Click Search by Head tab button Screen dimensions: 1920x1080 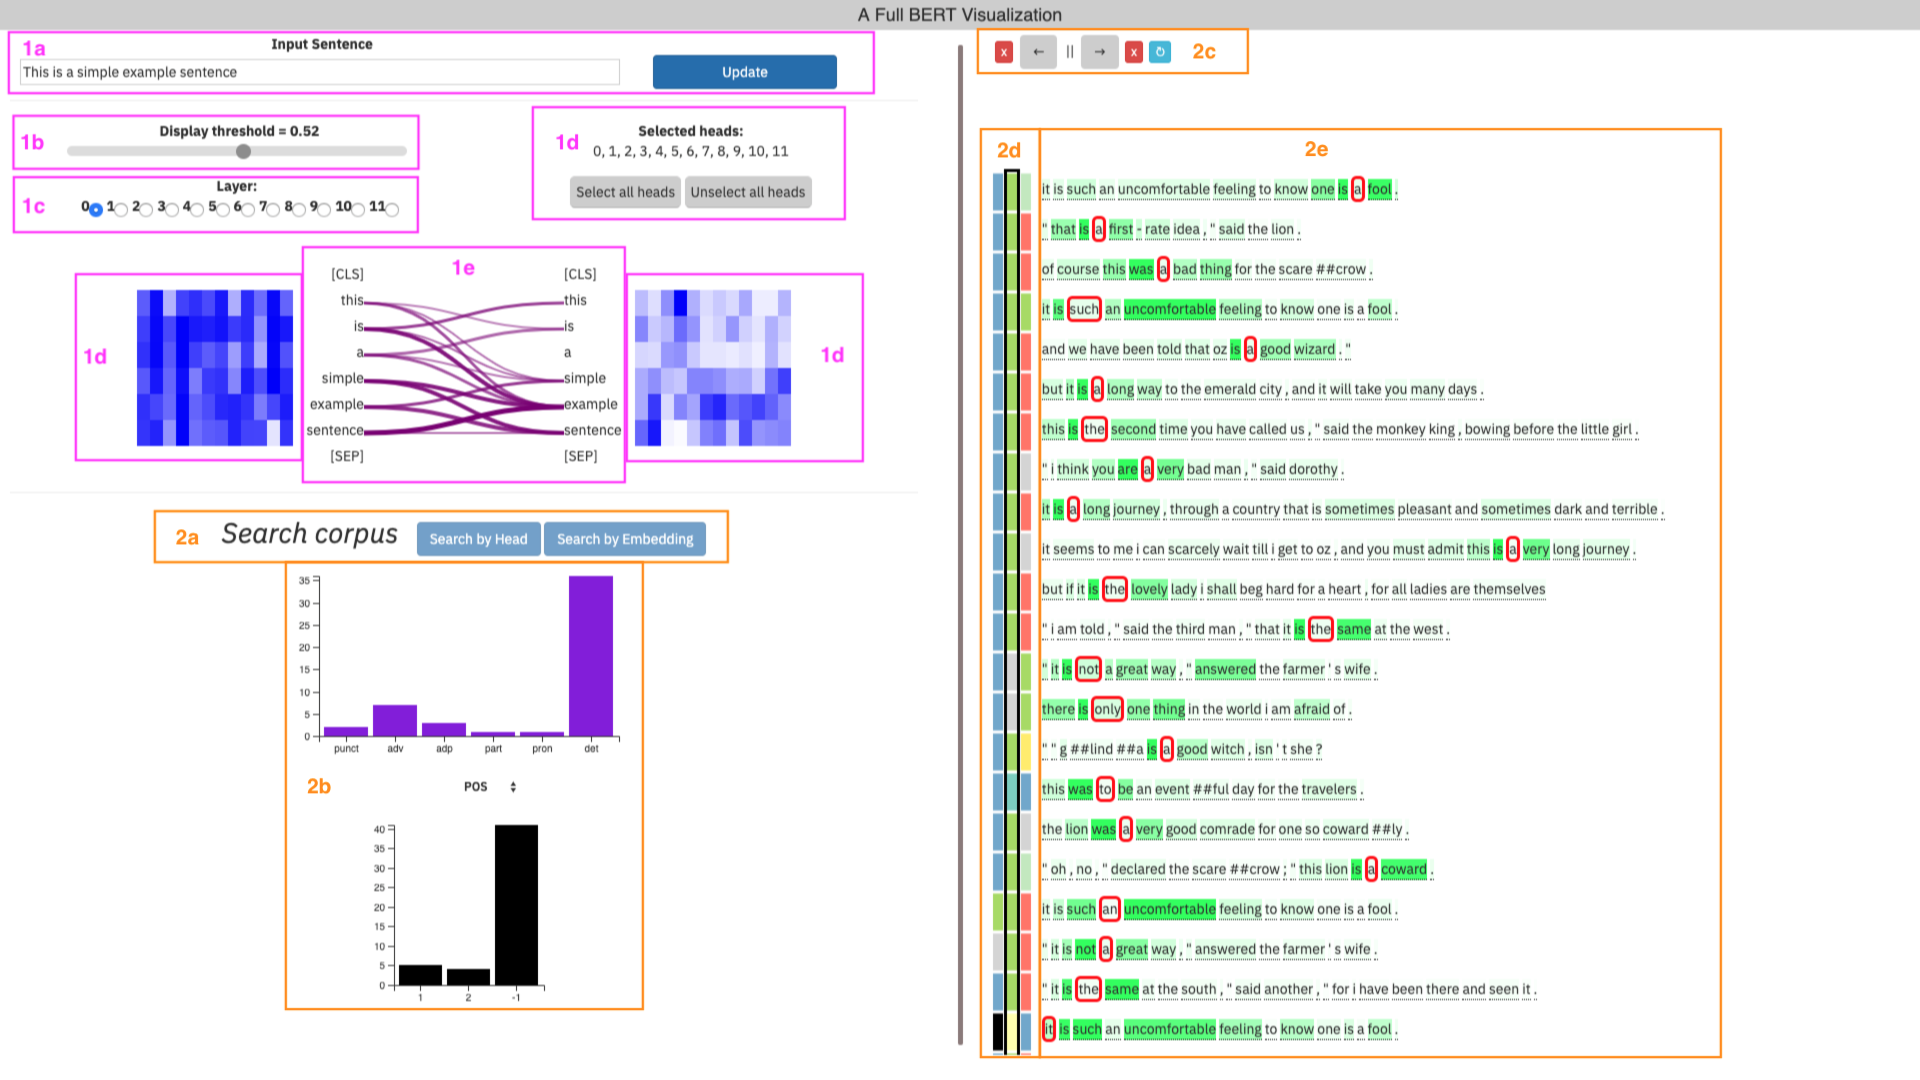click(478, 539)
